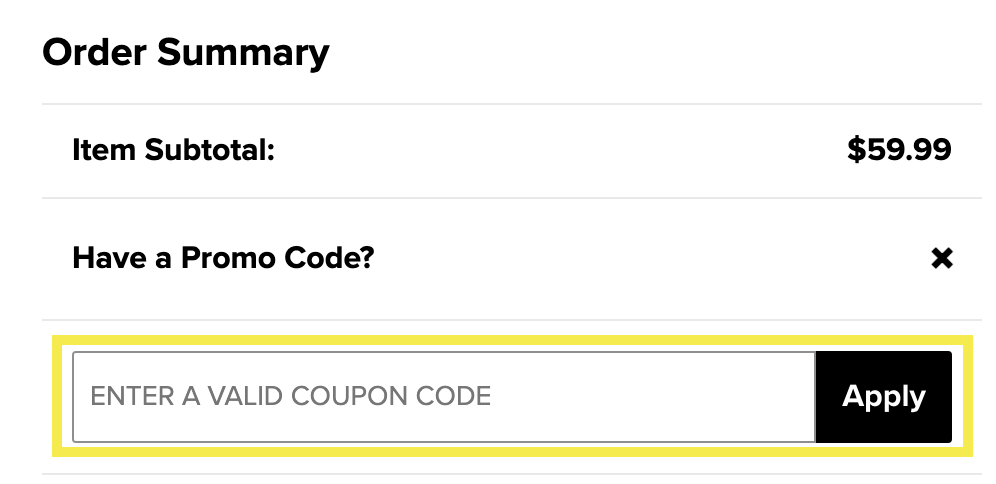Click the Apply button

tap(884, 397)
